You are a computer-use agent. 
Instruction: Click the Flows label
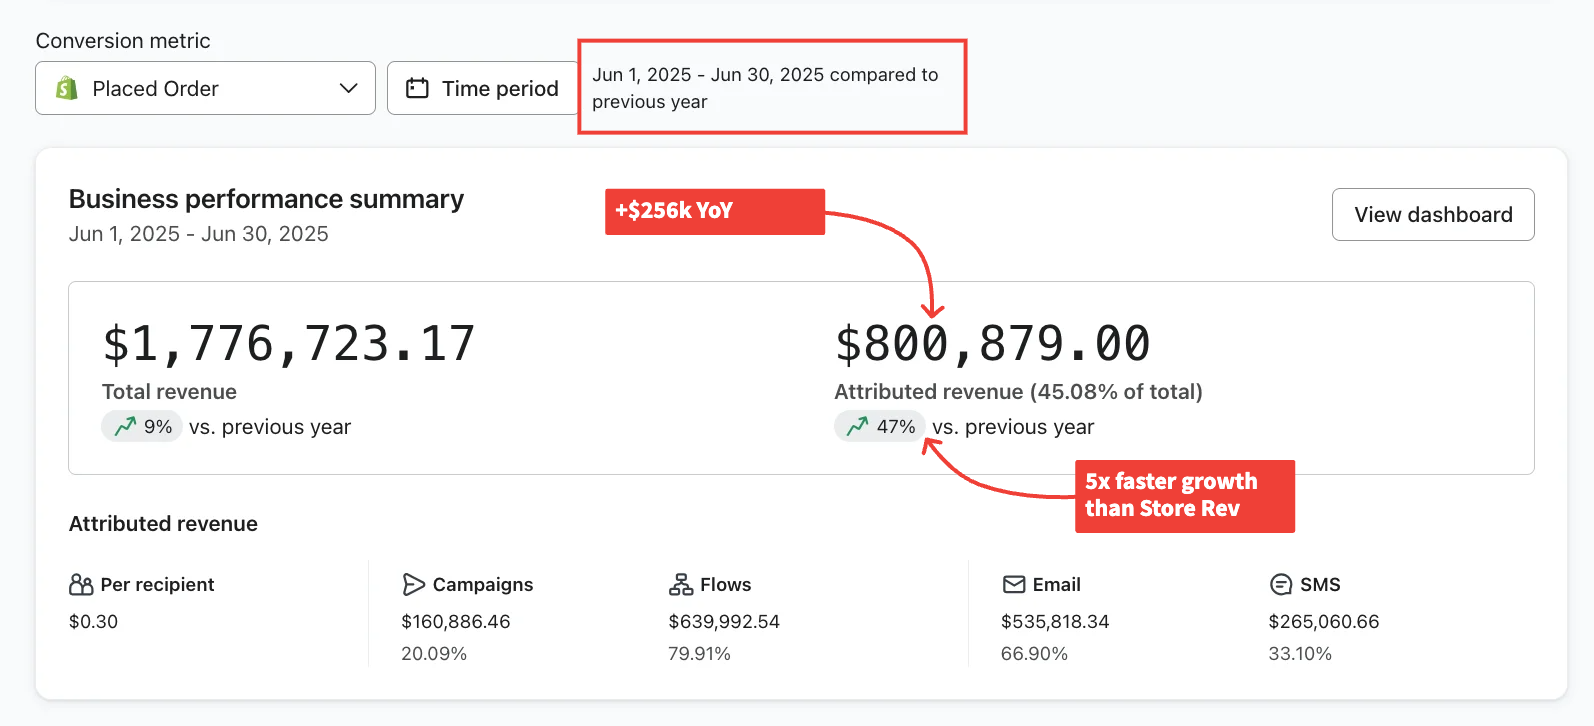coord(726,584)
